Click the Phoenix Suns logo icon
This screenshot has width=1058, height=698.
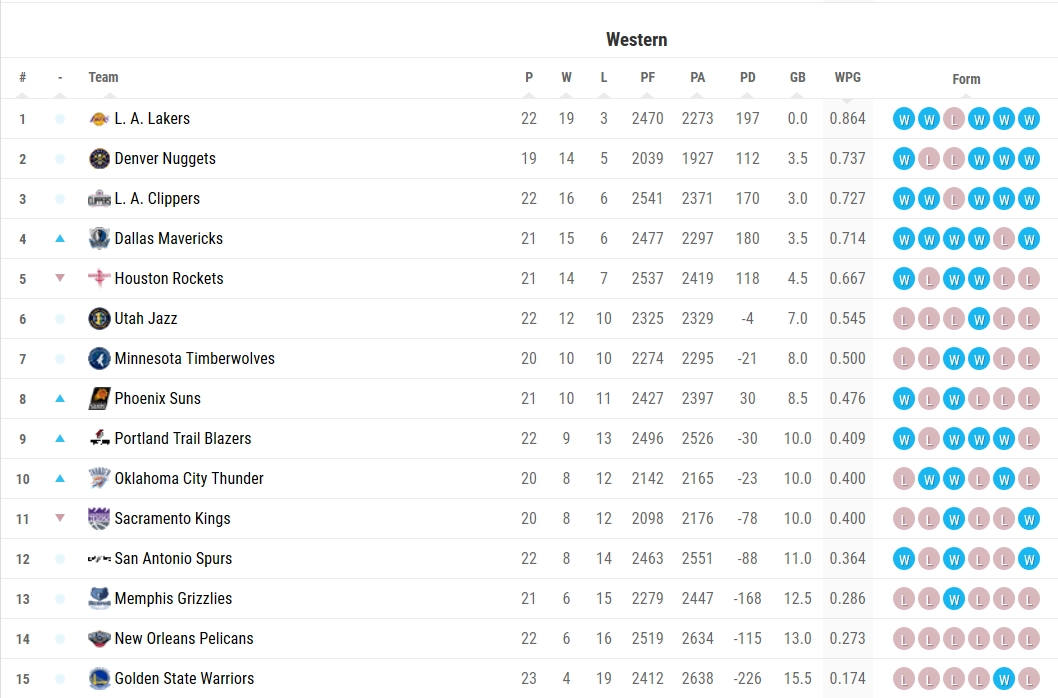[99, 399]
